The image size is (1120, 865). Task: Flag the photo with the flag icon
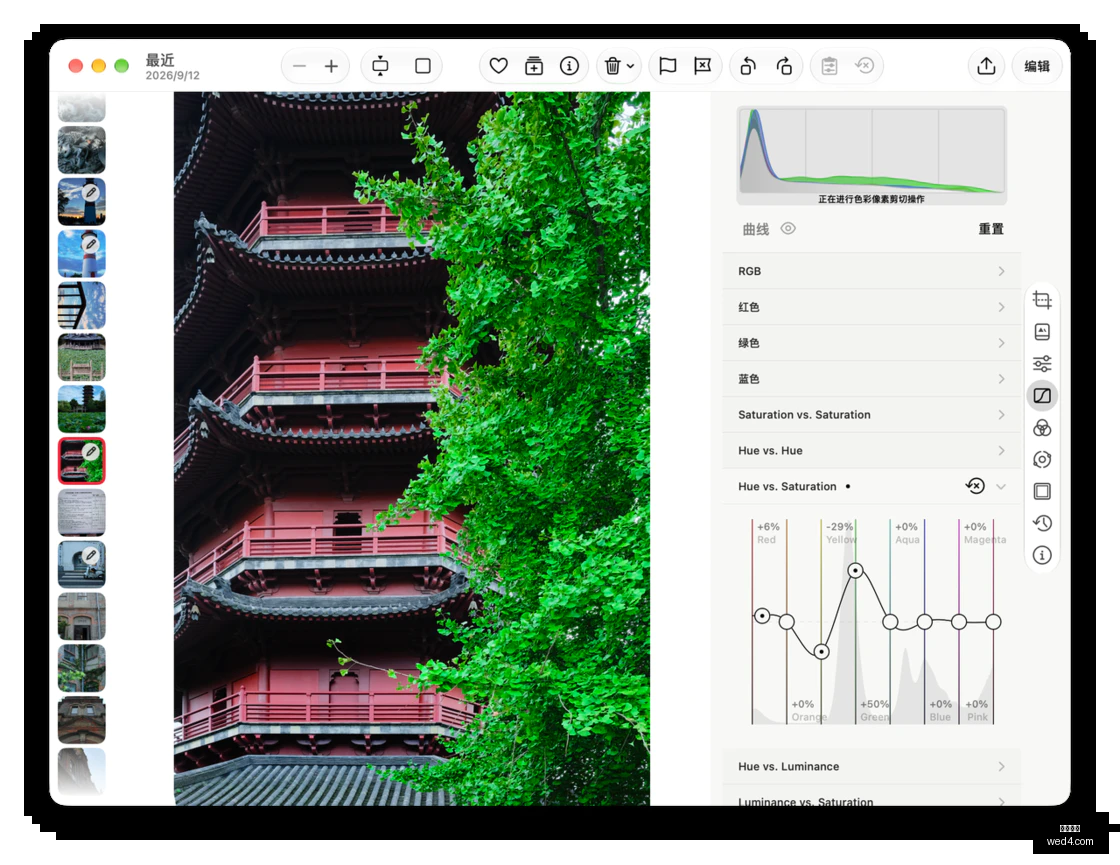click(667, 66)
